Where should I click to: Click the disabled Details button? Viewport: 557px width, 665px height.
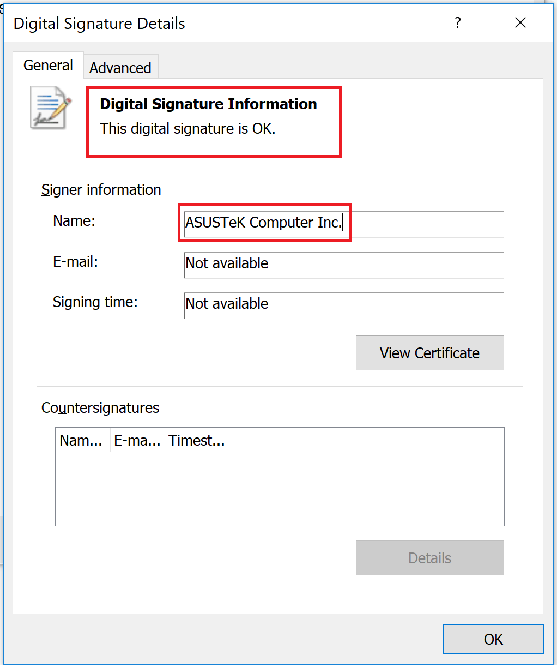click(x=430, y=557)
